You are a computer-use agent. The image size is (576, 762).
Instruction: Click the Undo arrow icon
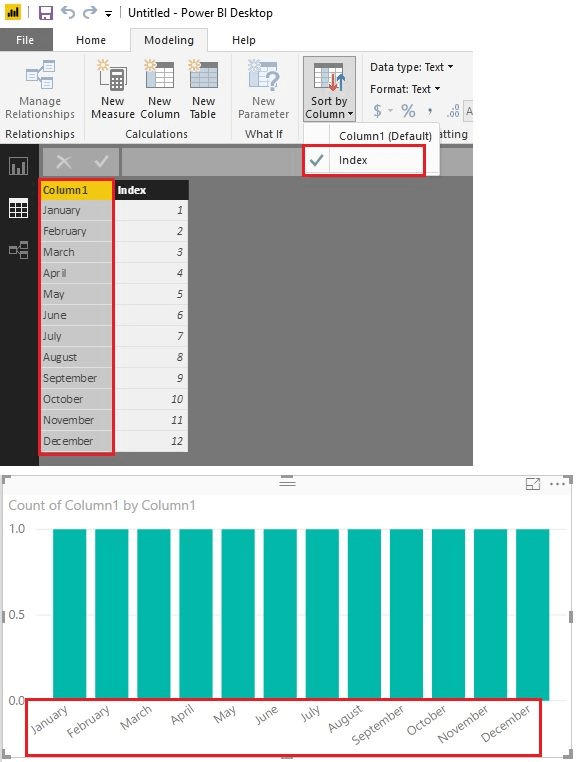click(x=68, y=12)
